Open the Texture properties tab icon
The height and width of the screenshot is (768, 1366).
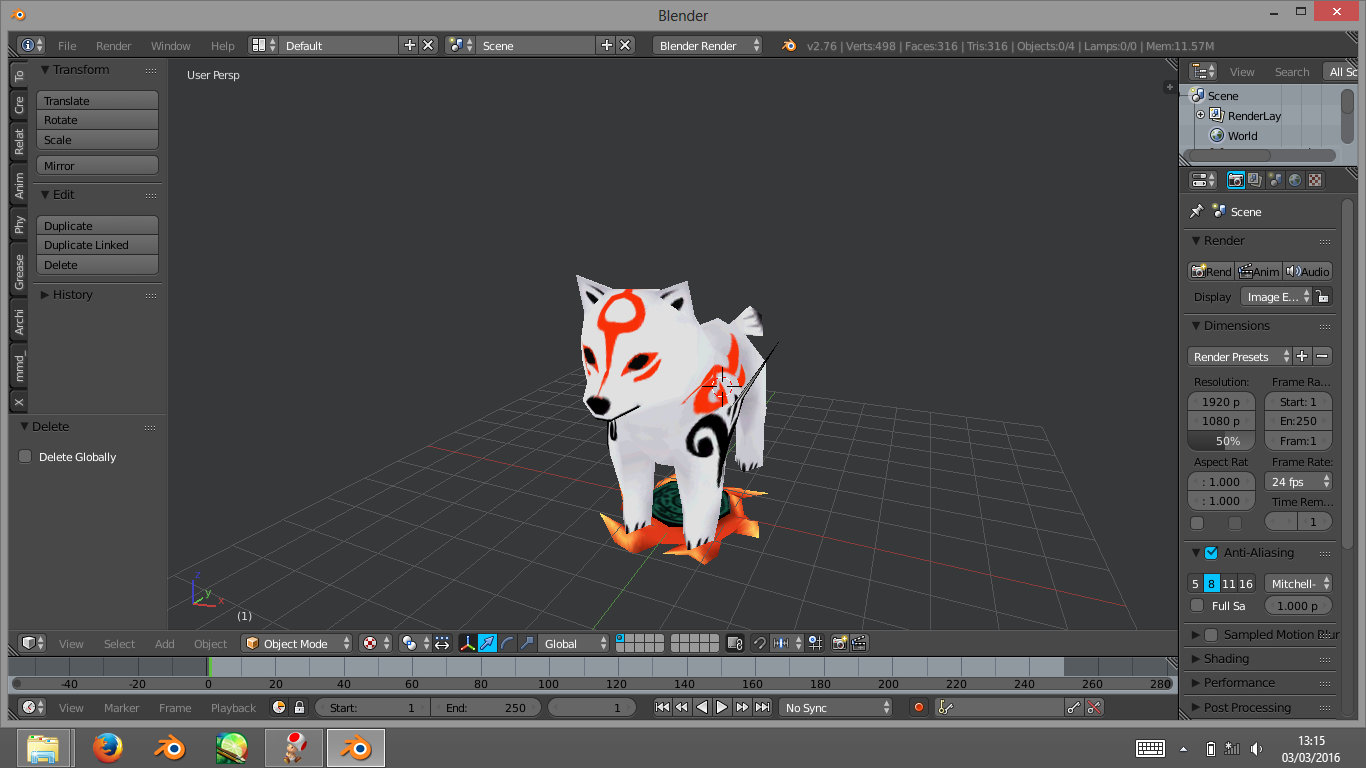tap(1315, 180)
